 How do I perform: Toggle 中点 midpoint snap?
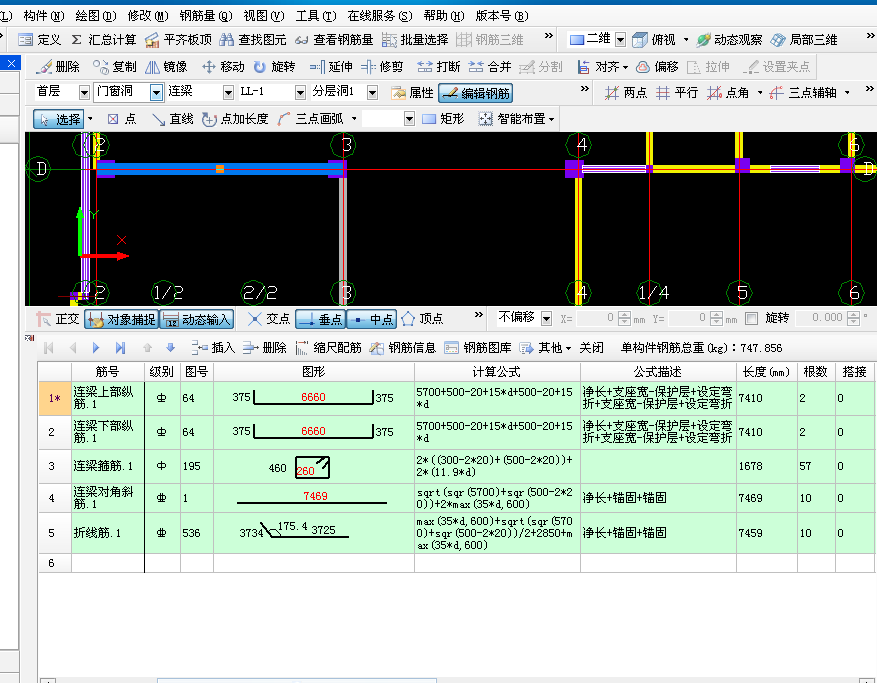[x=372, y=319]
